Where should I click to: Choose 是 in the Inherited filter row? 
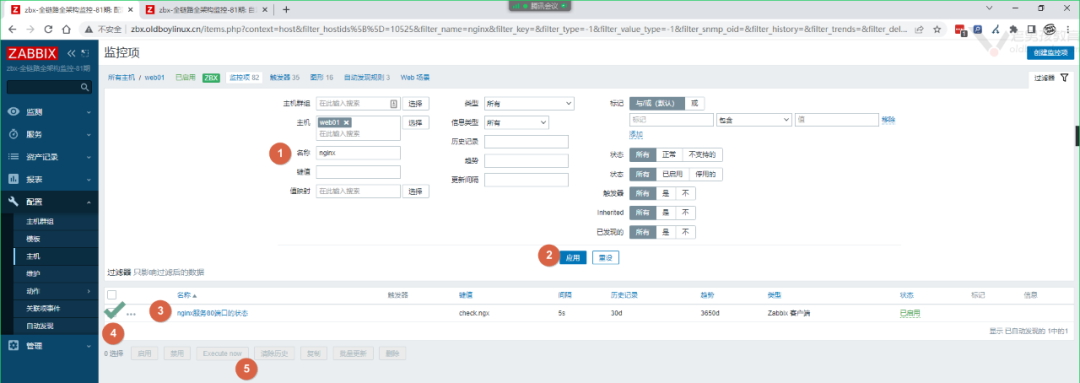coord(665,213)
